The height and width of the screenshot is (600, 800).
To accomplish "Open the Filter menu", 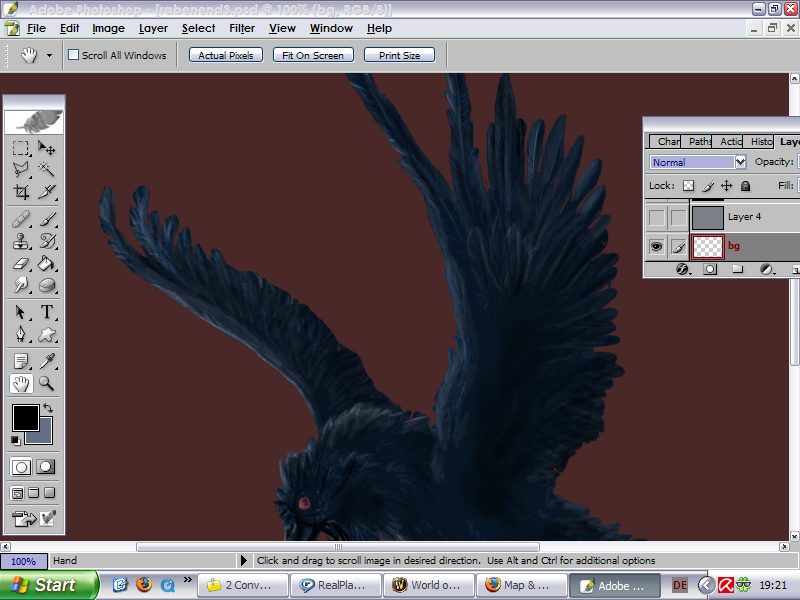I will coord(242,29).
